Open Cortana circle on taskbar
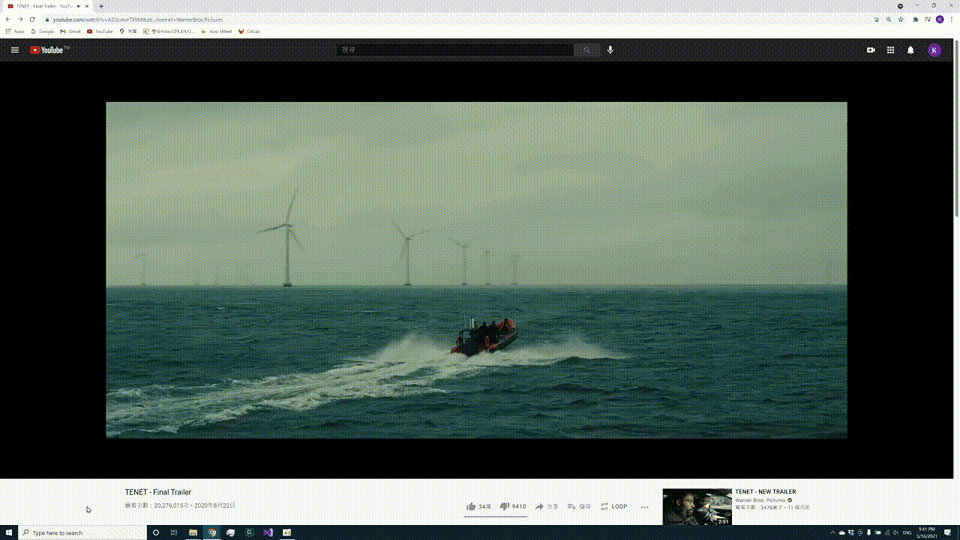Image resolution: width=960 pixels, height=540 pixels. pyautogui.click(x=156, y=533)
